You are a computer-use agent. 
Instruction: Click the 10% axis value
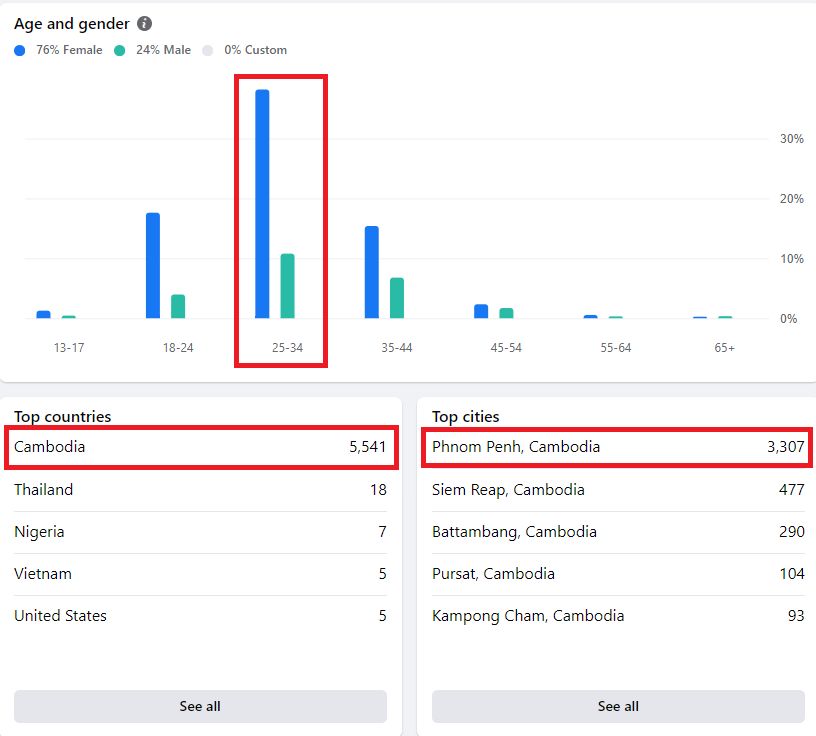792,259
